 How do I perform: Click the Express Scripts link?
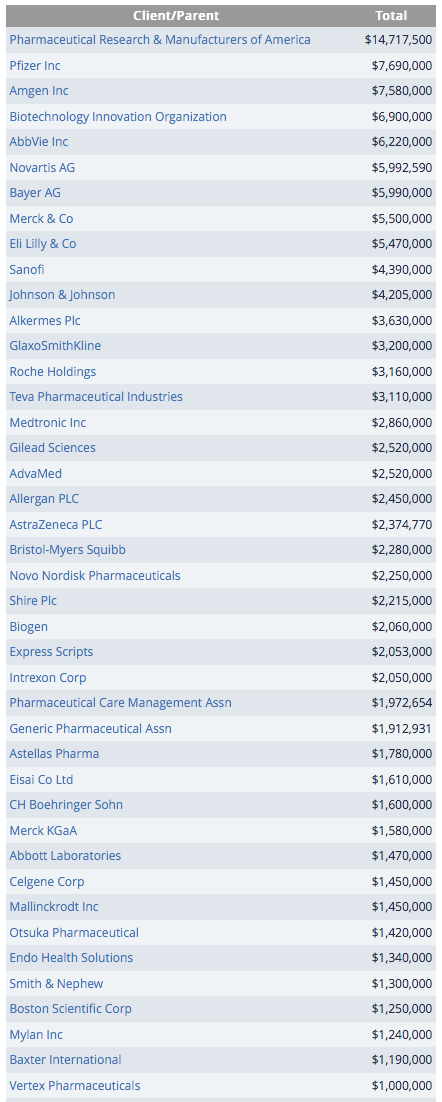[51, 652]
